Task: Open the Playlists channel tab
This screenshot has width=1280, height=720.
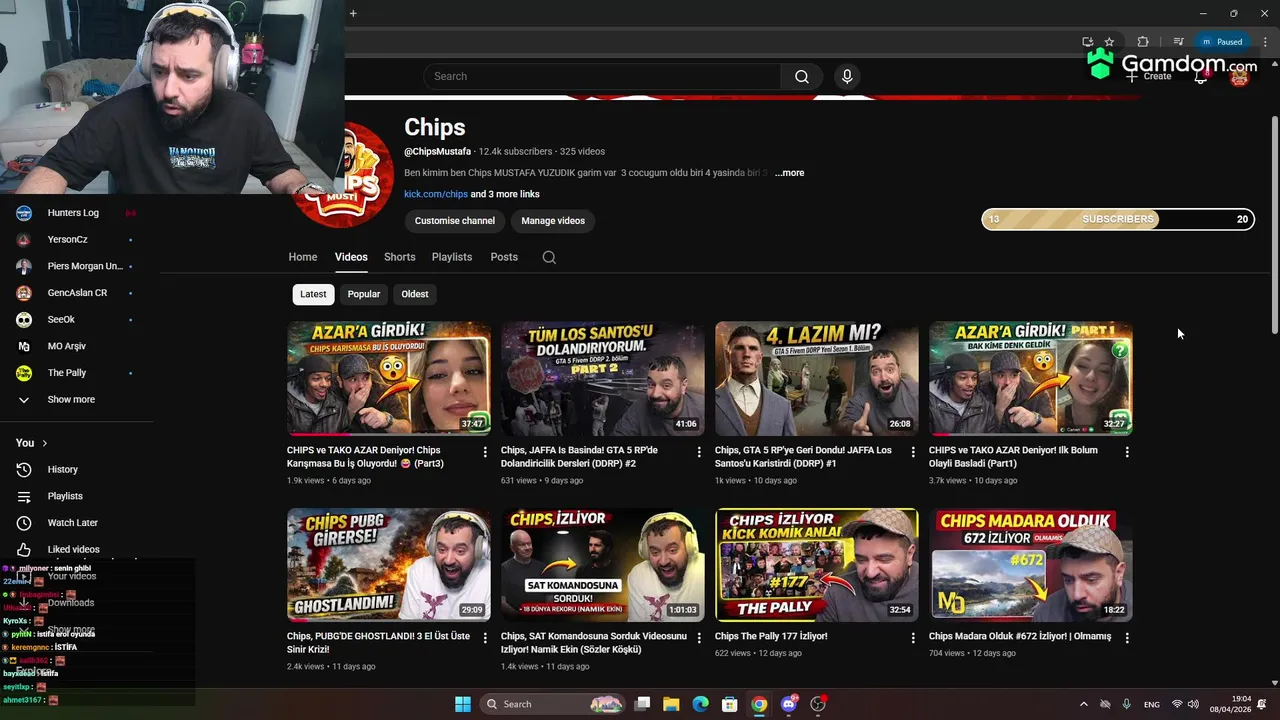Action: [x=452, y=257]
